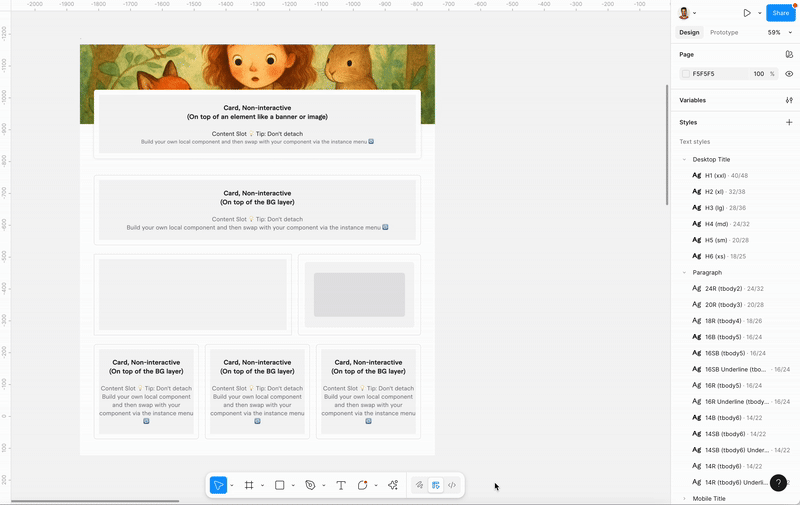Collapse the Desktop Title style group
Screen dimensions: 800x505
685,160
